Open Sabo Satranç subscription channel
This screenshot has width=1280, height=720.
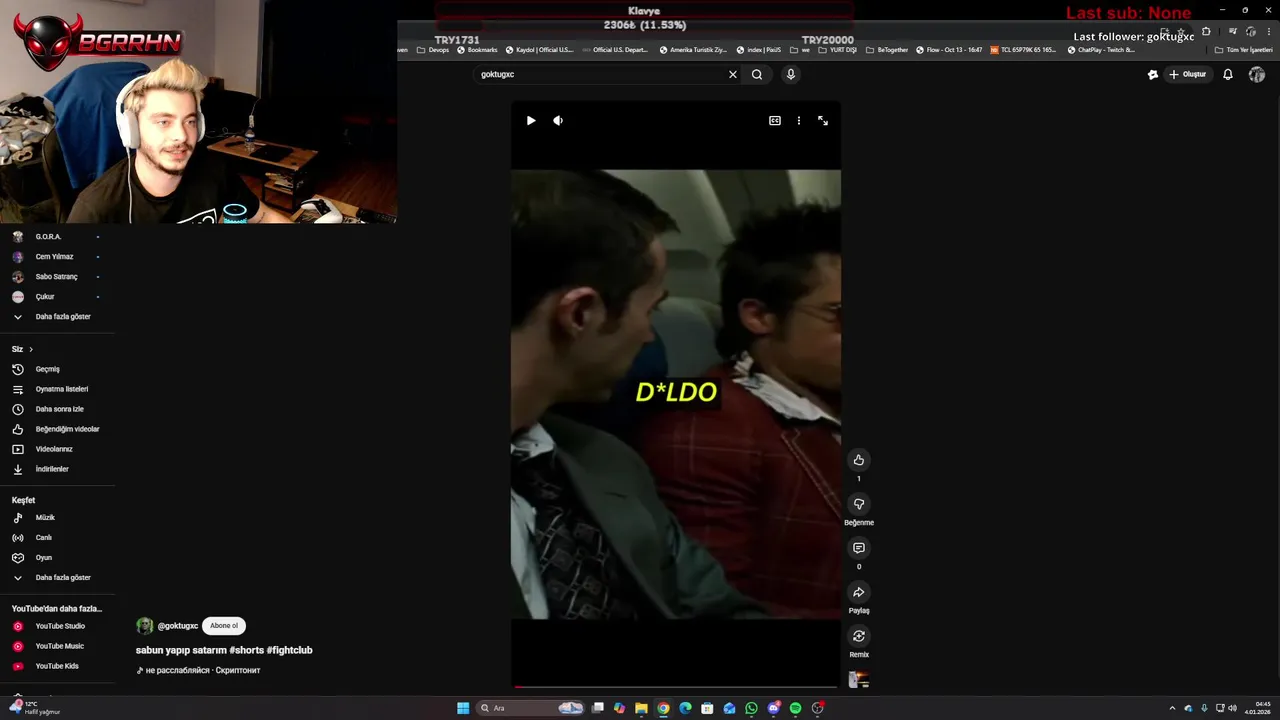click(x=57, y=277)
